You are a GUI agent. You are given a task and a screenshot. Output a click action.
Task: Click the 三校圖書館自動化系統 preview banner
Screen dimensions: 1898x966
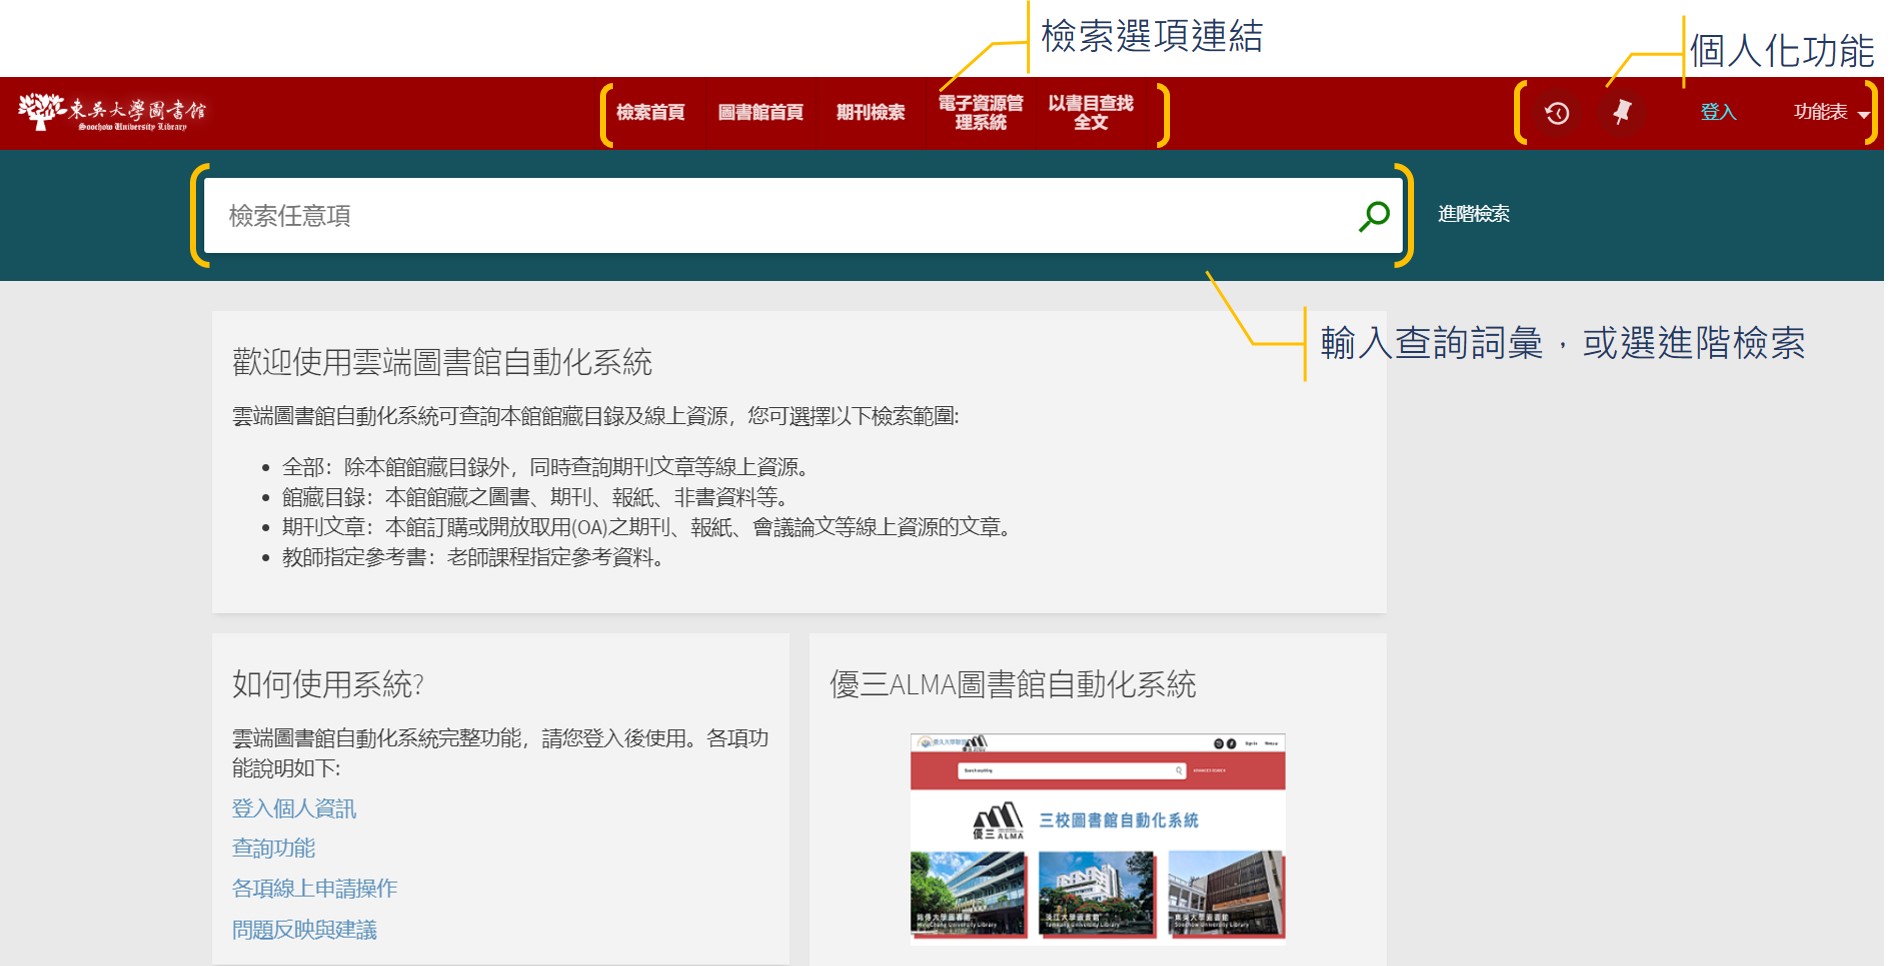pos(1097,820)
